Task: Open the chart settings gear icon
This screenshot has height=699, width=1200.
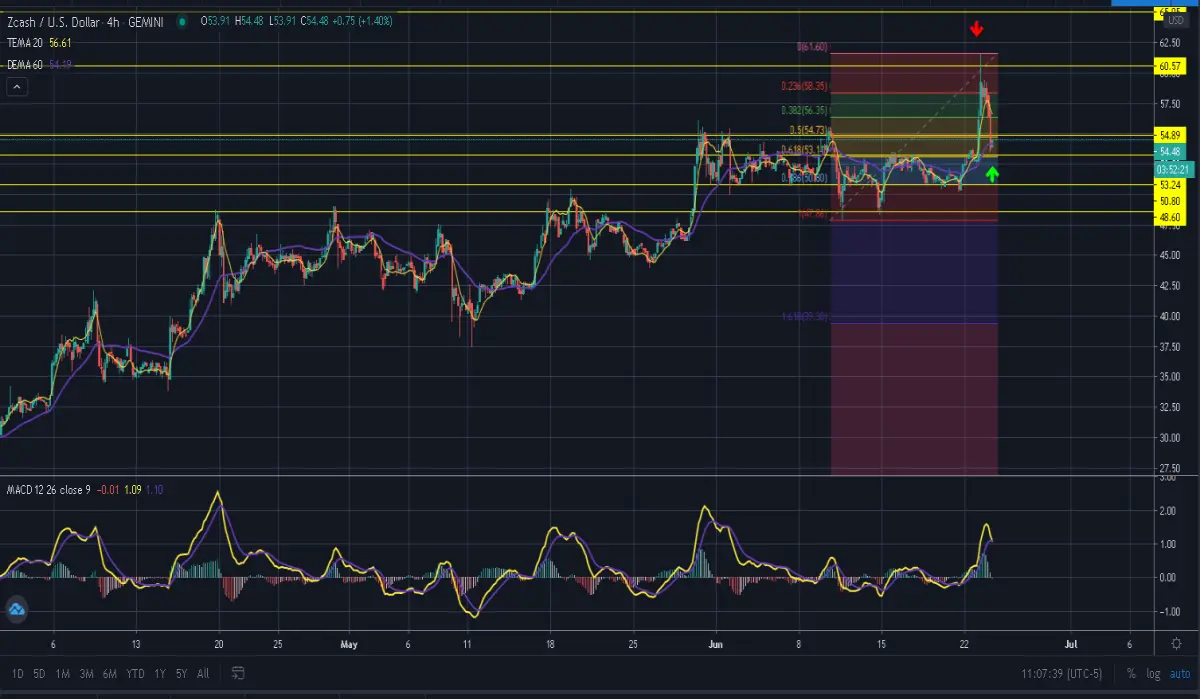Action: [1177, 644]
